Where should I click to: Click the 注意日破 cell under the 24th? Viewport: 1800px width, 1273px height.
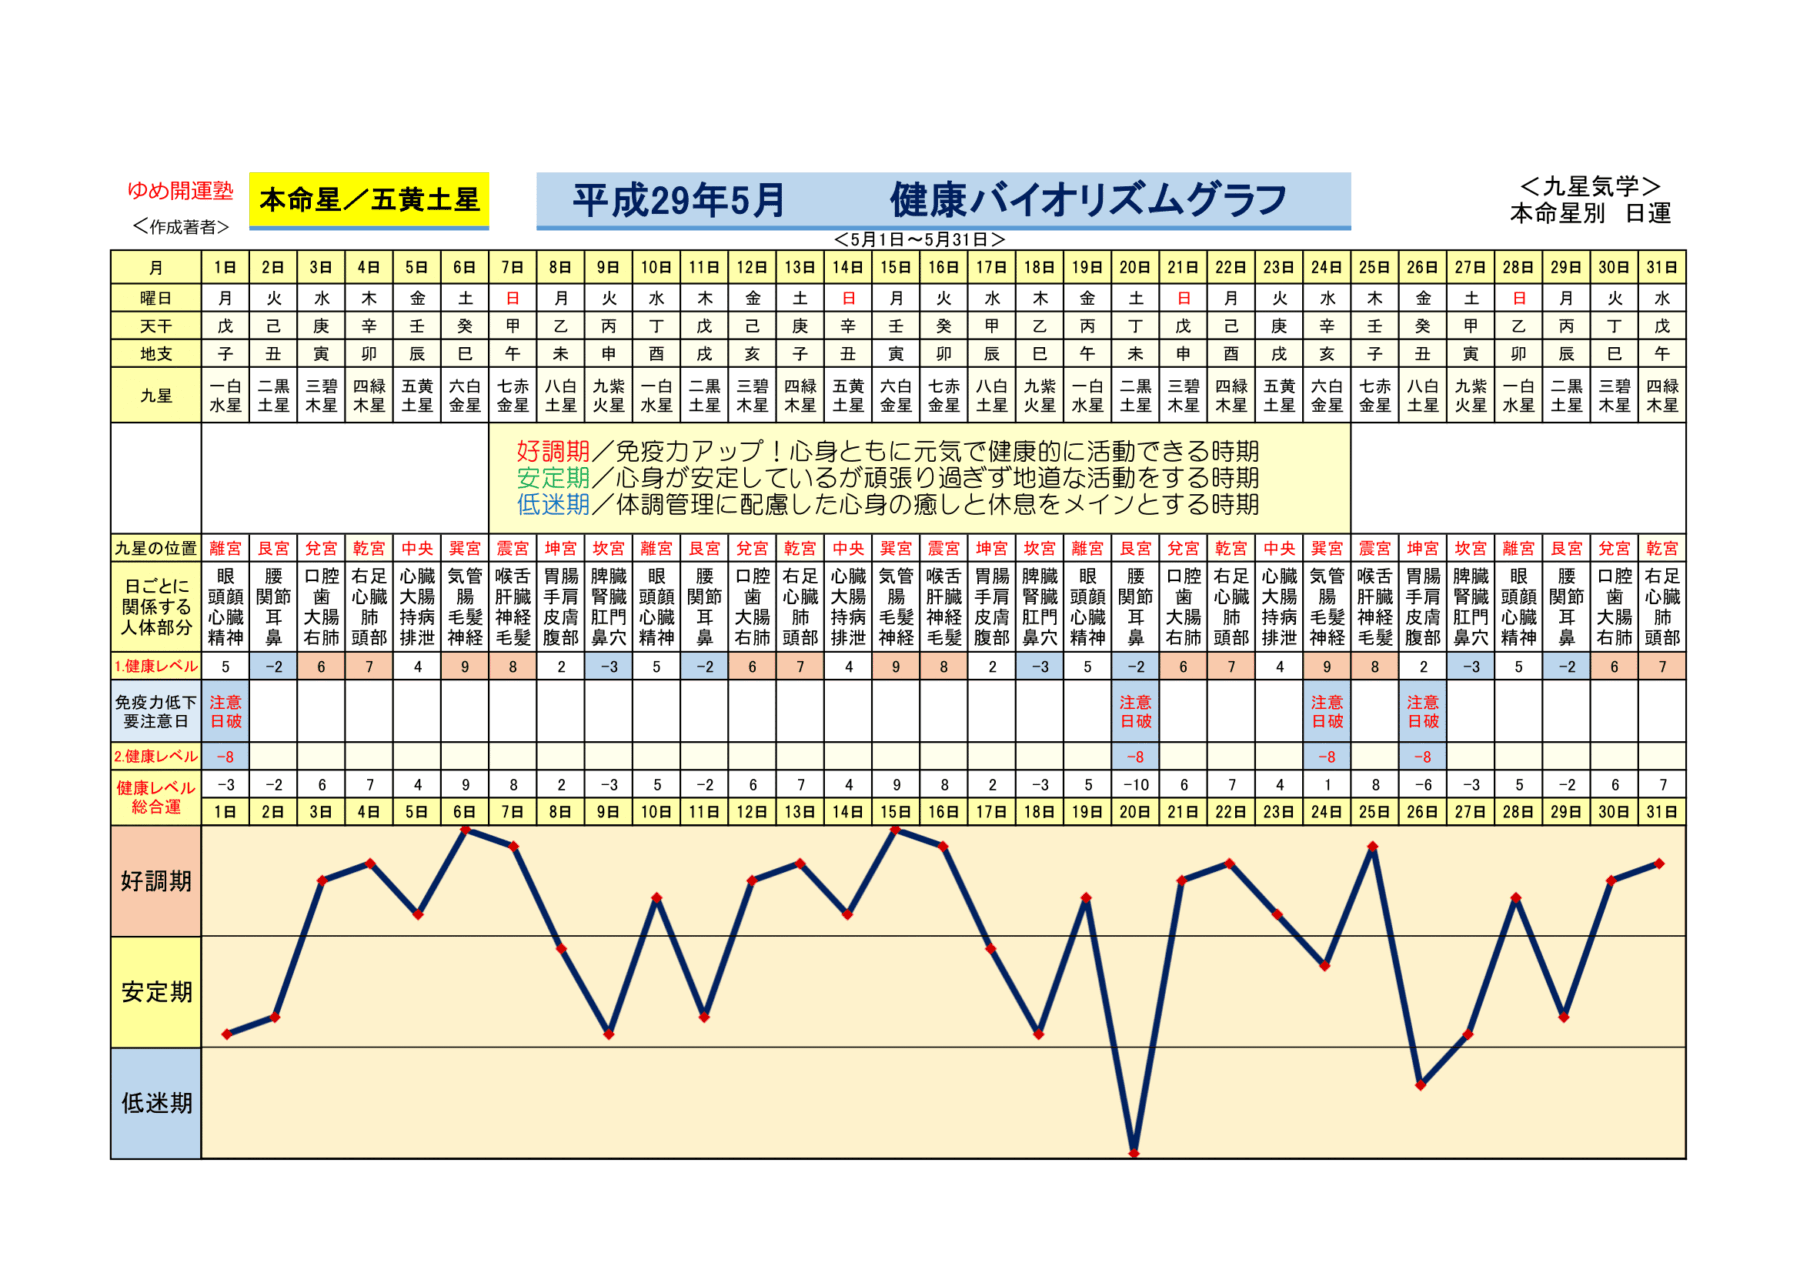pos(1326,711)
